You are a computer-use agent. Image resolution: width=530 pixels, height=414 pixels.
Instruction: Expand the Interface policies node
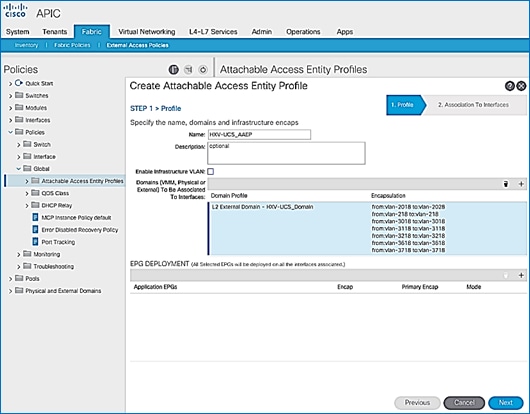[x=19, y=157]
